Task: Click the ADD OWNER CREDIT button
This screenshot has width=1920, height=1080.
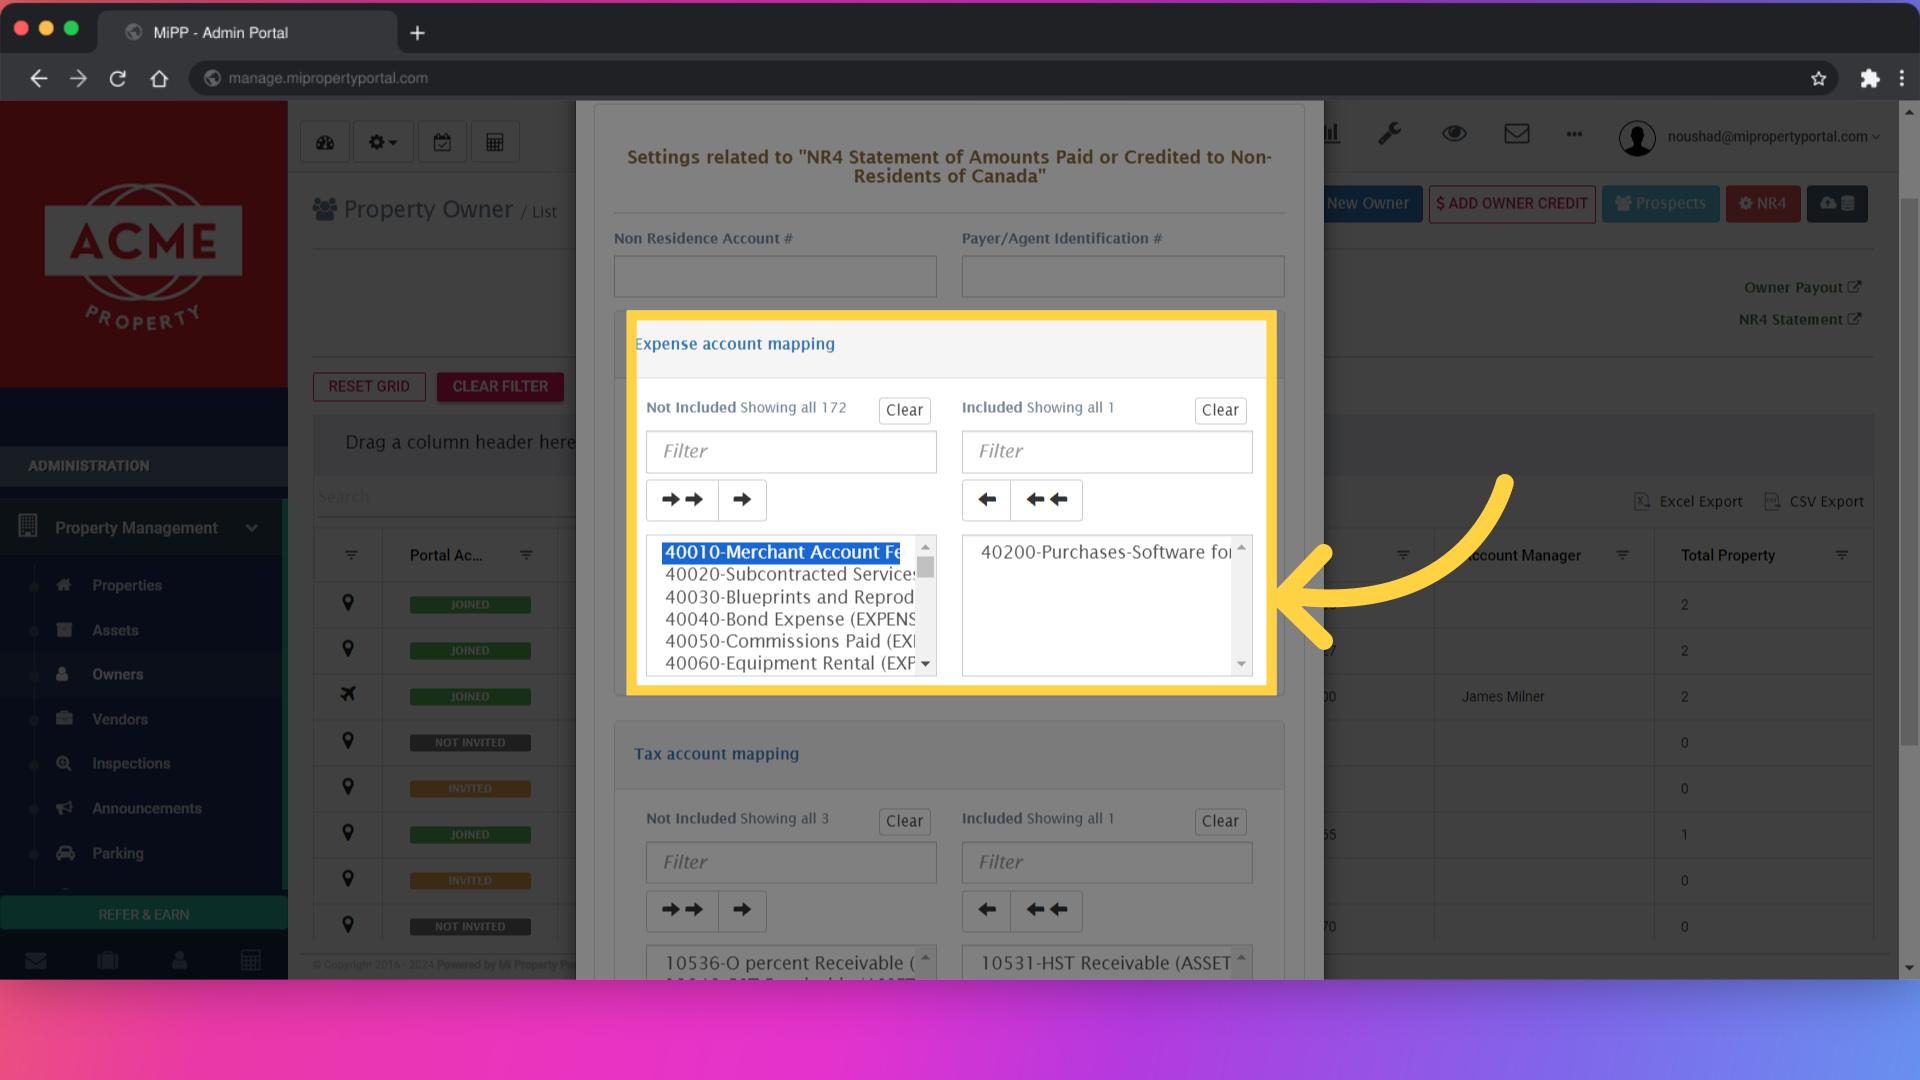Action: pos(1512,204)
